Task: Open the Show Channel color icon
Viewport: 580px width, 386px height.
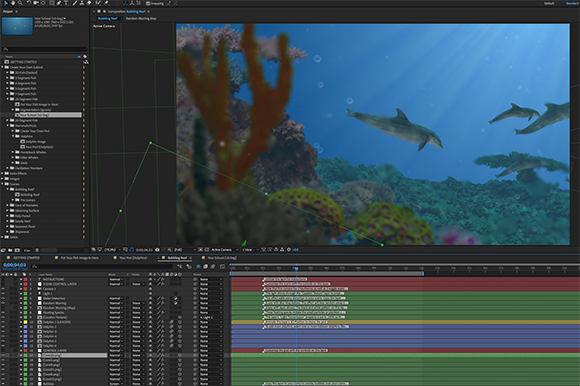Action: (169, 250)
